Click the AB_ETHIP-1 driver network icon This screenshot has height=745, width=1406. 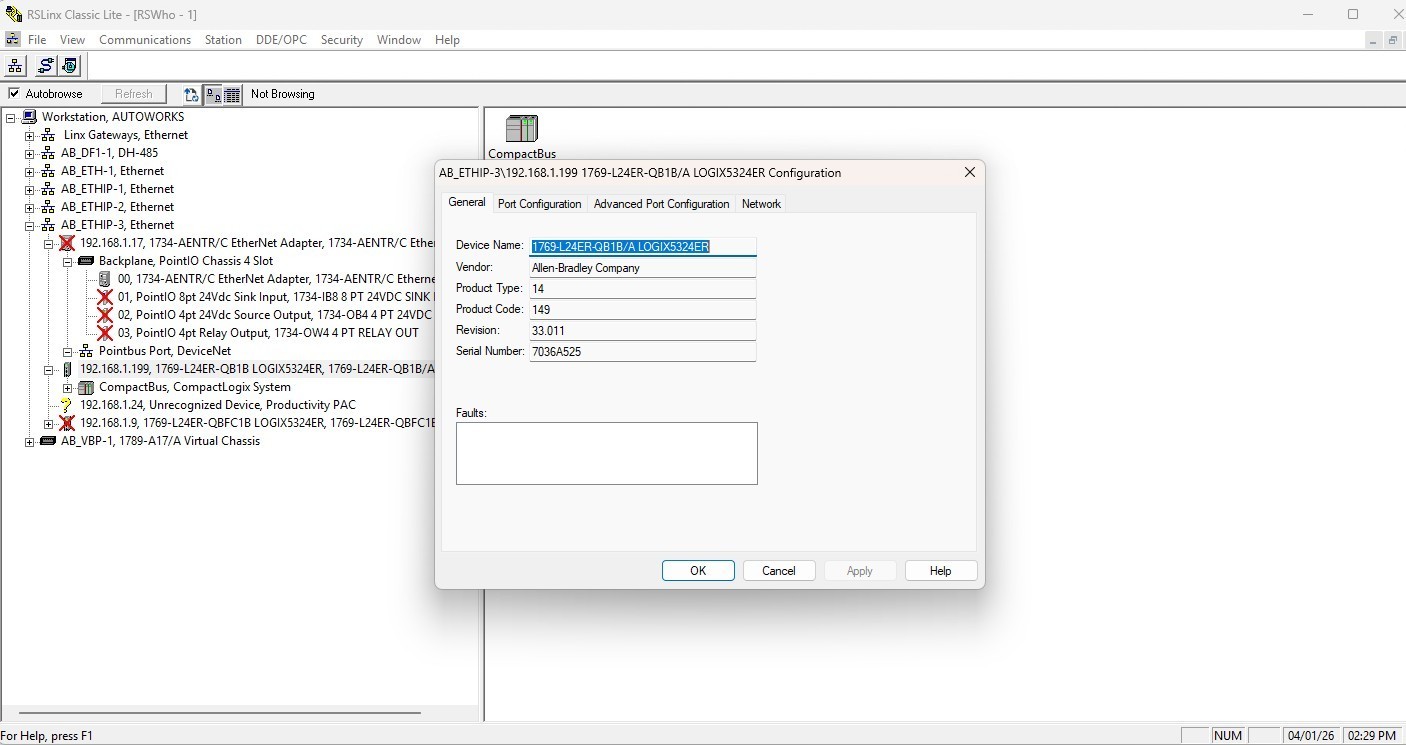(48, 189)
